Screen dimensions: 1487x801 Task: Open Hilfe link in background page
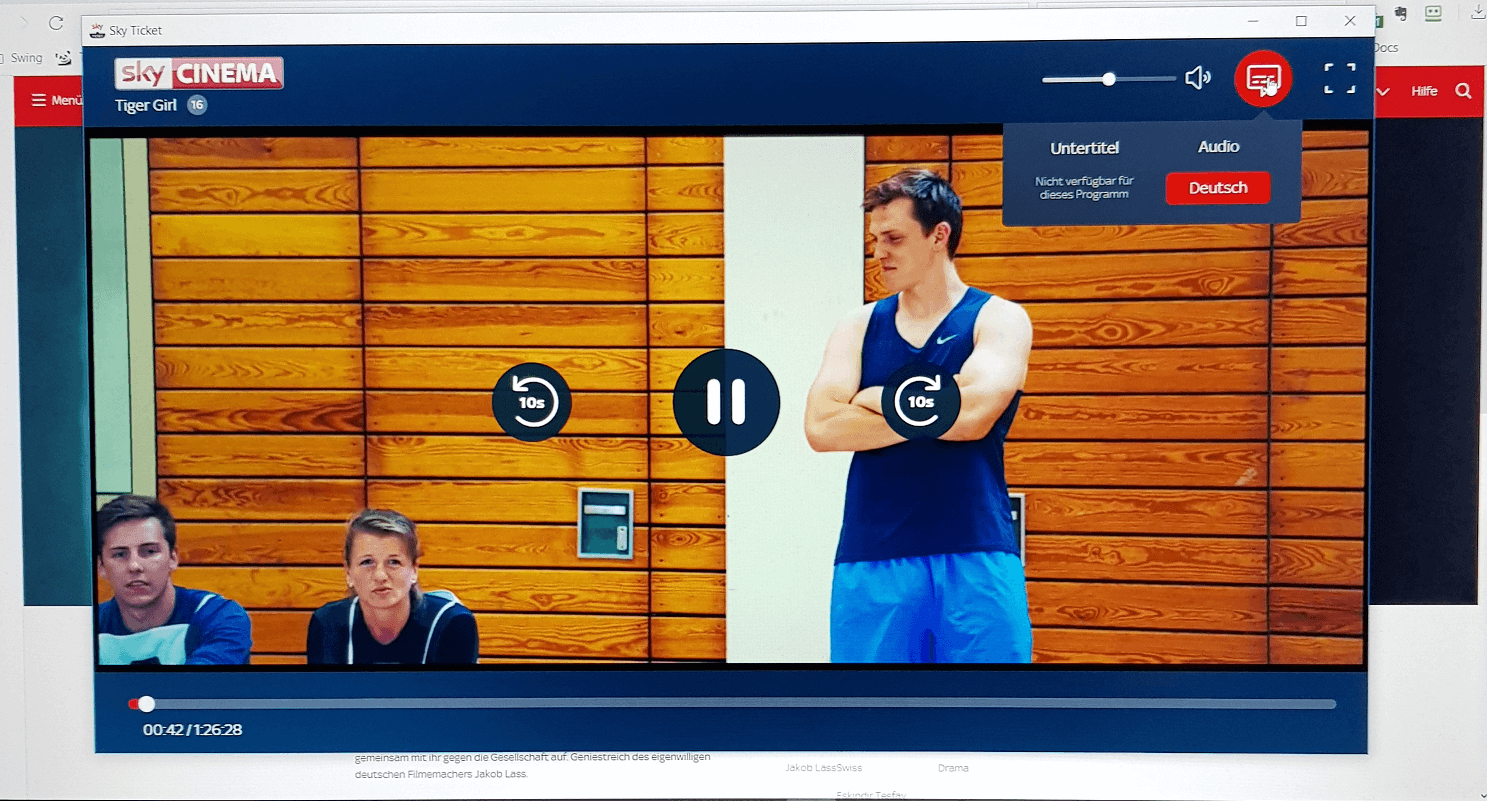pos(1424,91)
